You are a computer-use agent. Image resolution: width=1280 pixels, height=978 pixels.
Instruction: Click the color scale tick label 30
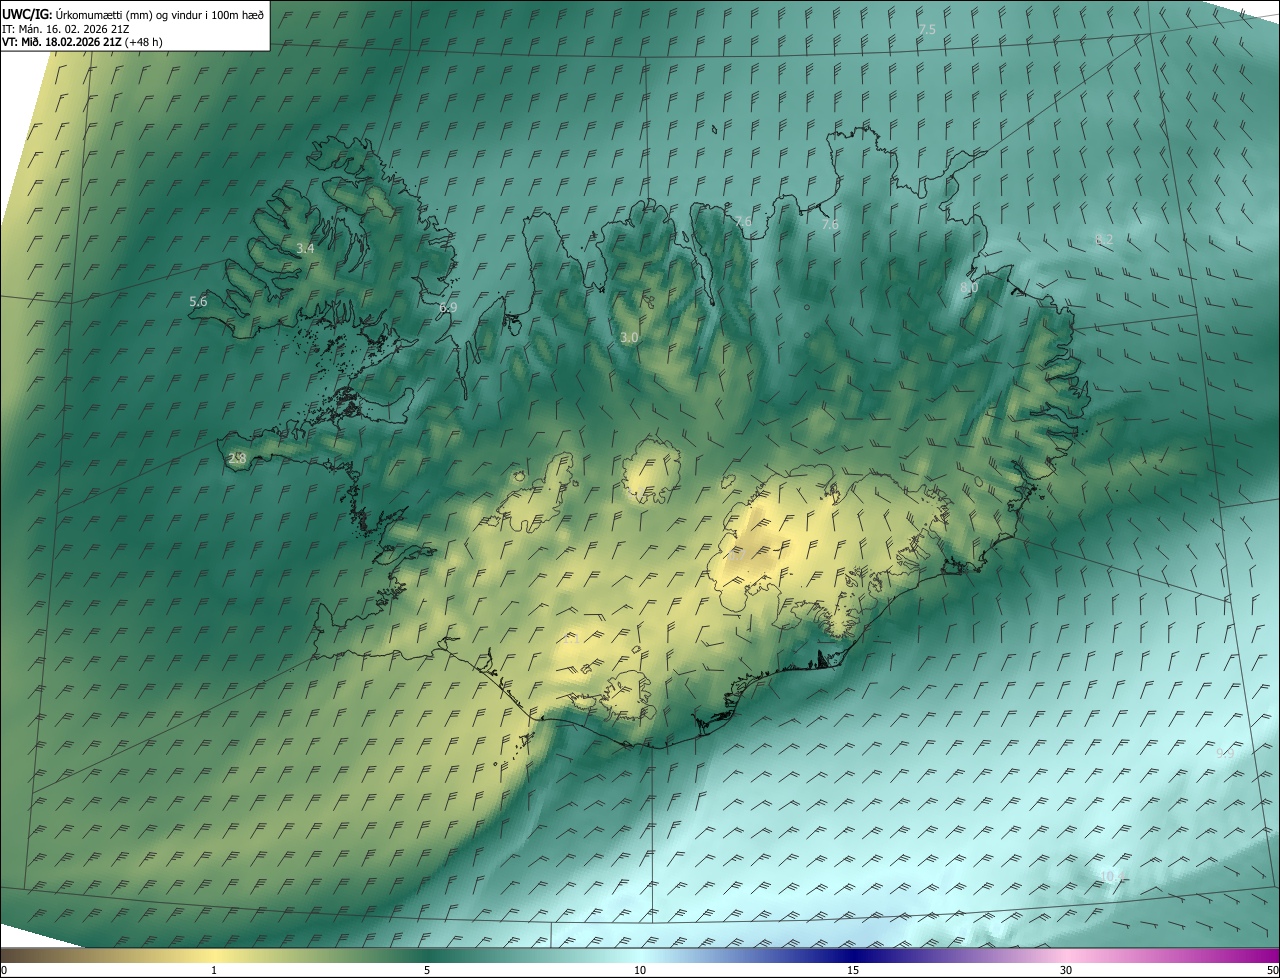tap(1066, 971)
